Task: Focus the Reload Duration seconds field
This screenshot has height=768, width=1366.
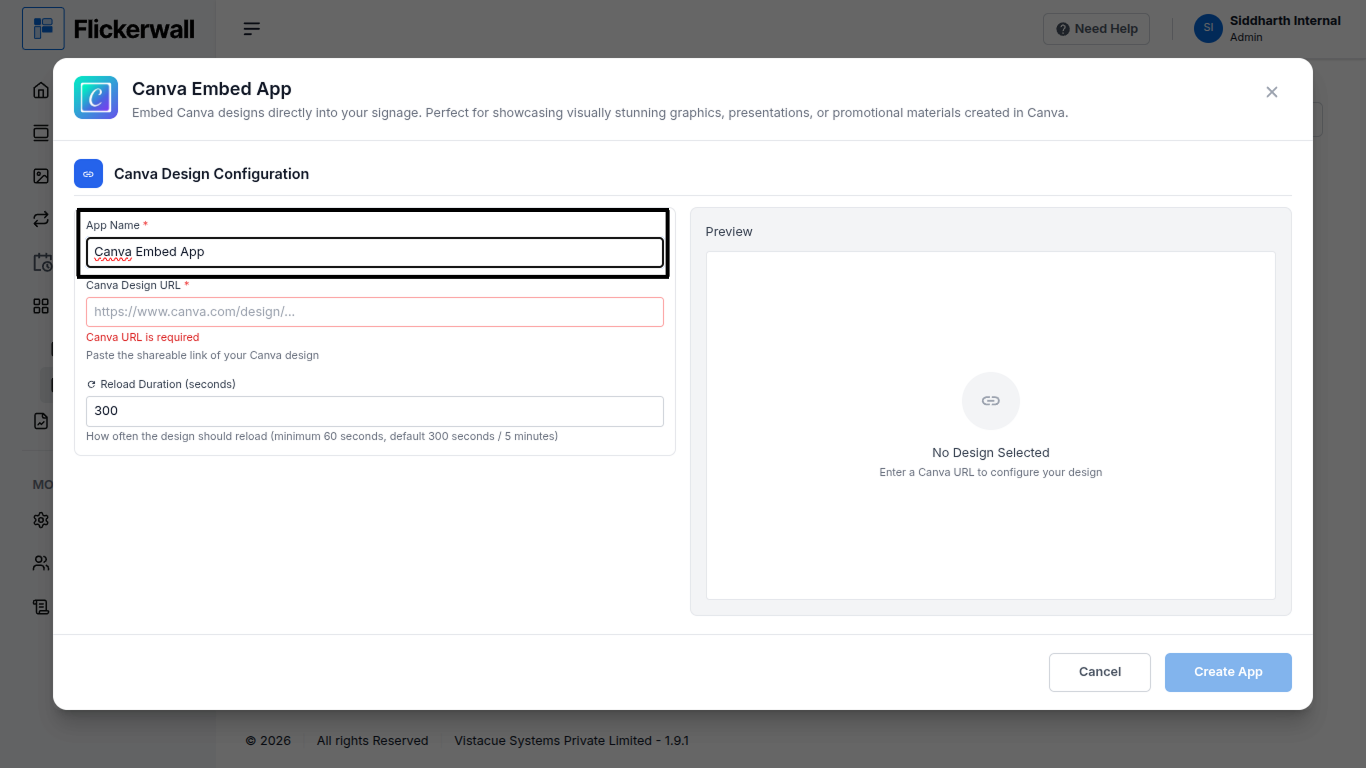Action: coord(375,411)
